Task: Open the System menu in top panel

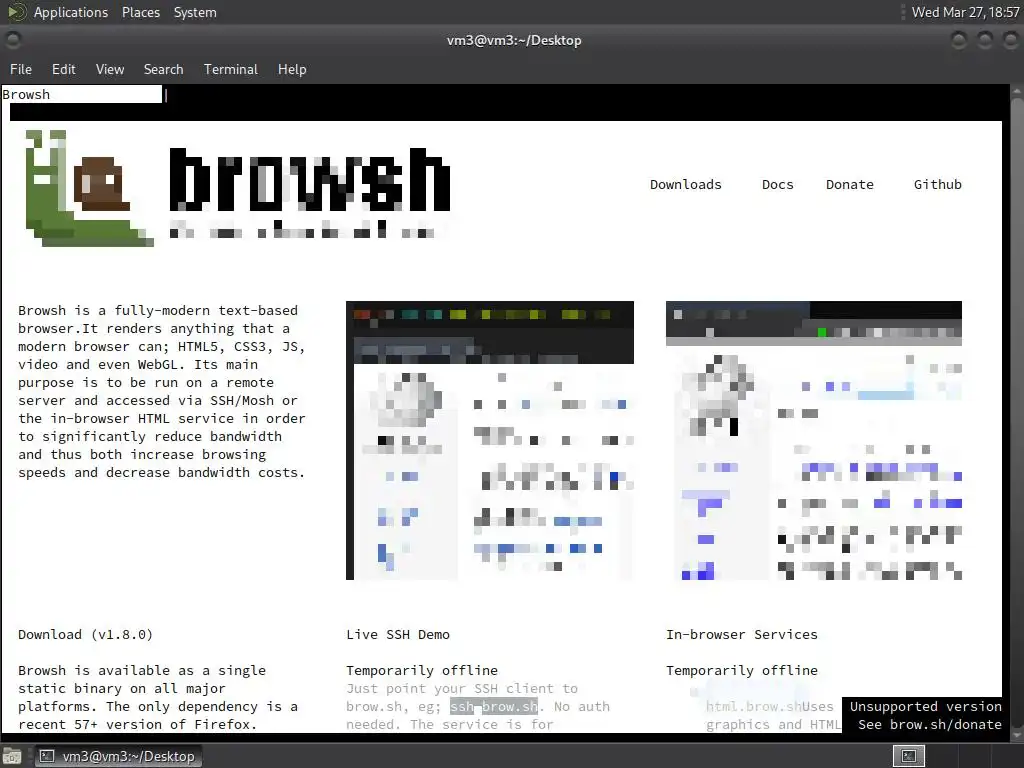Action: [195, 12]
